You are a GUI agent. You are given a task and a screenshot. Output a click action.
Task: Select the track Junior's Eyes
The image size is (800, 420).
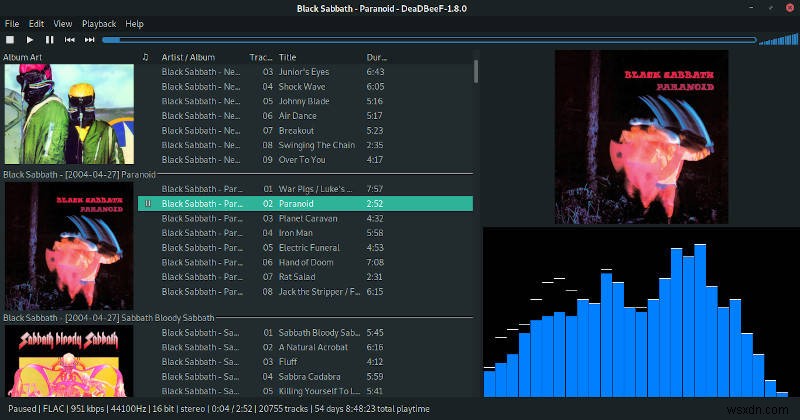click(x=305, y=72)
